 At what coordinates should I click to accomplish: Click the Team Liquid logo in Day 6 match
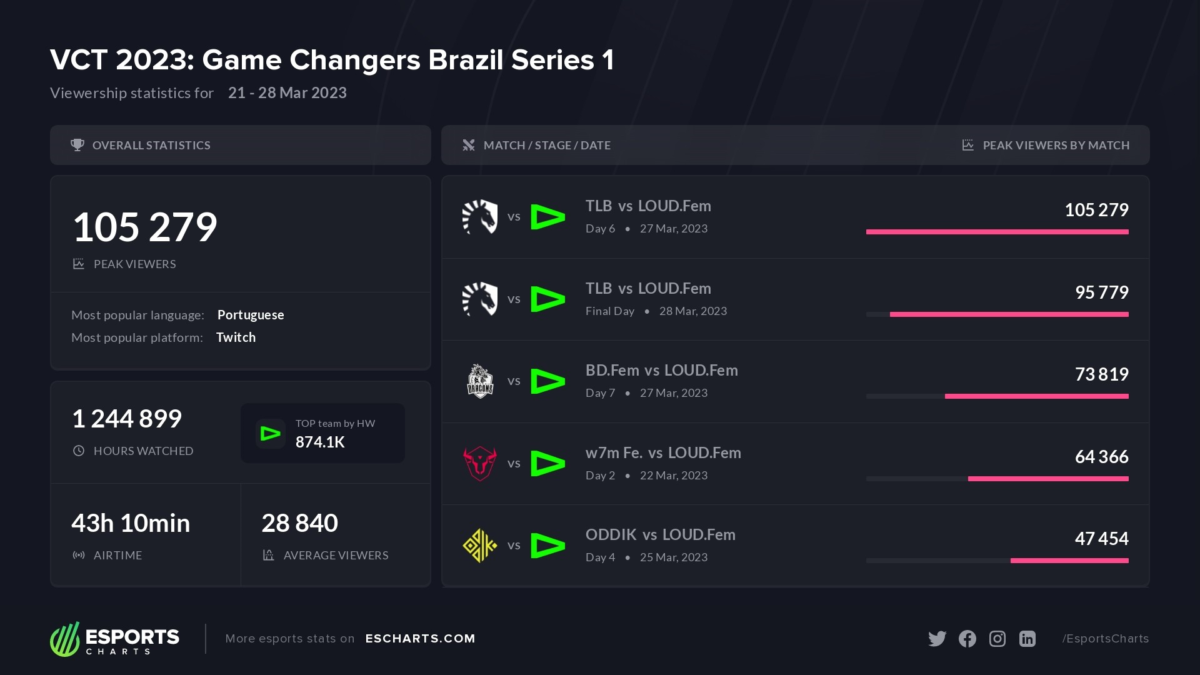pos(479,216)
